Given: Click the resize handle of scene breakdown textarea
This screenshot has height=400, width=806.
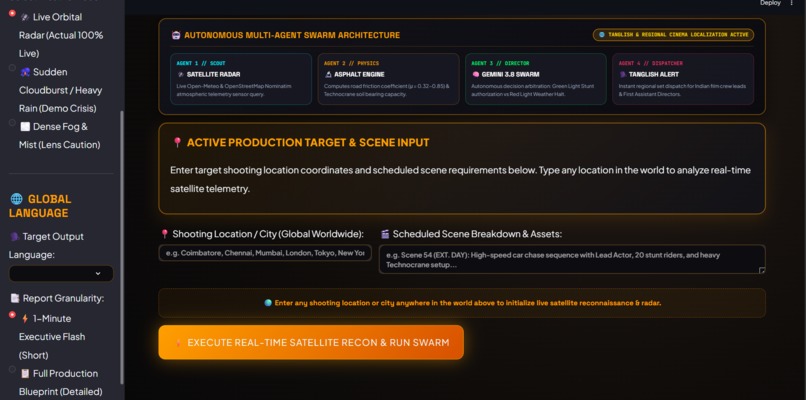Looking at the screenshot, I should point(762,270).
